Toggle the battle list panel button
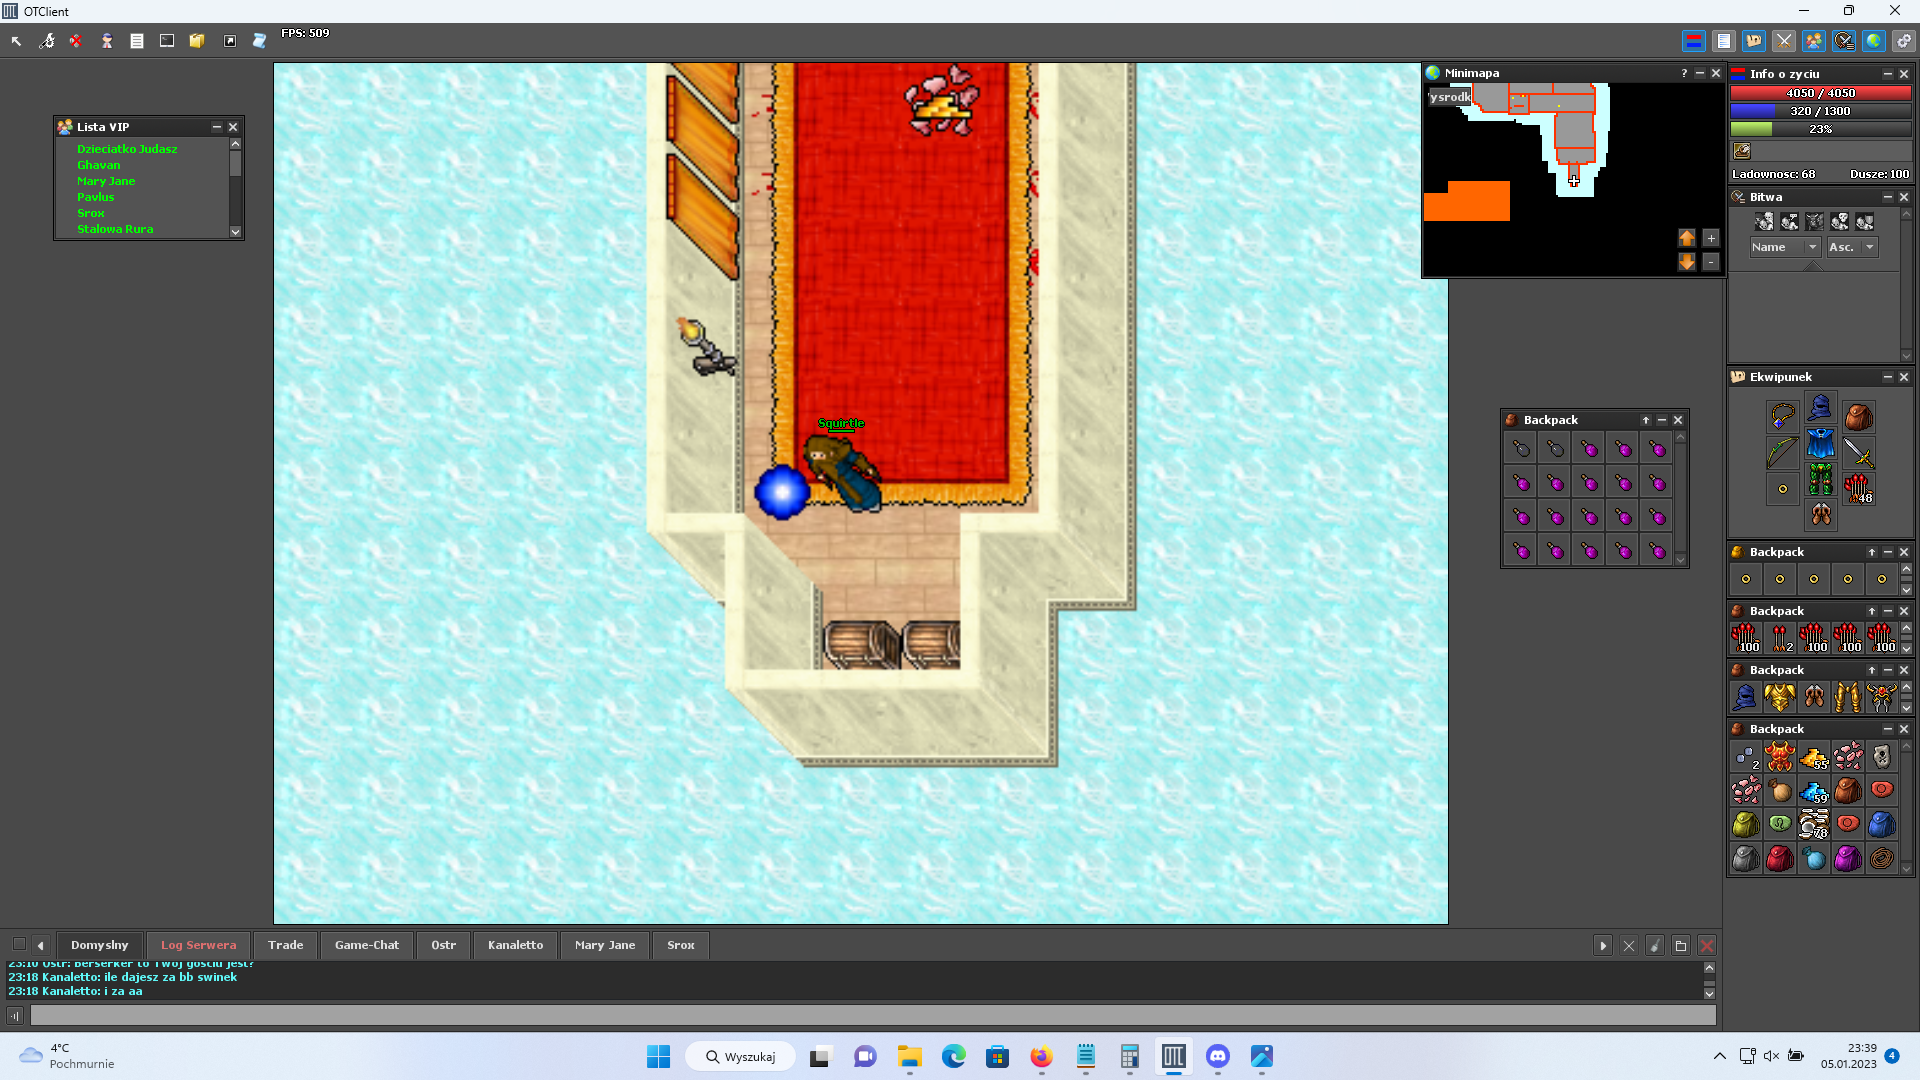 [x=1844, y=41]
